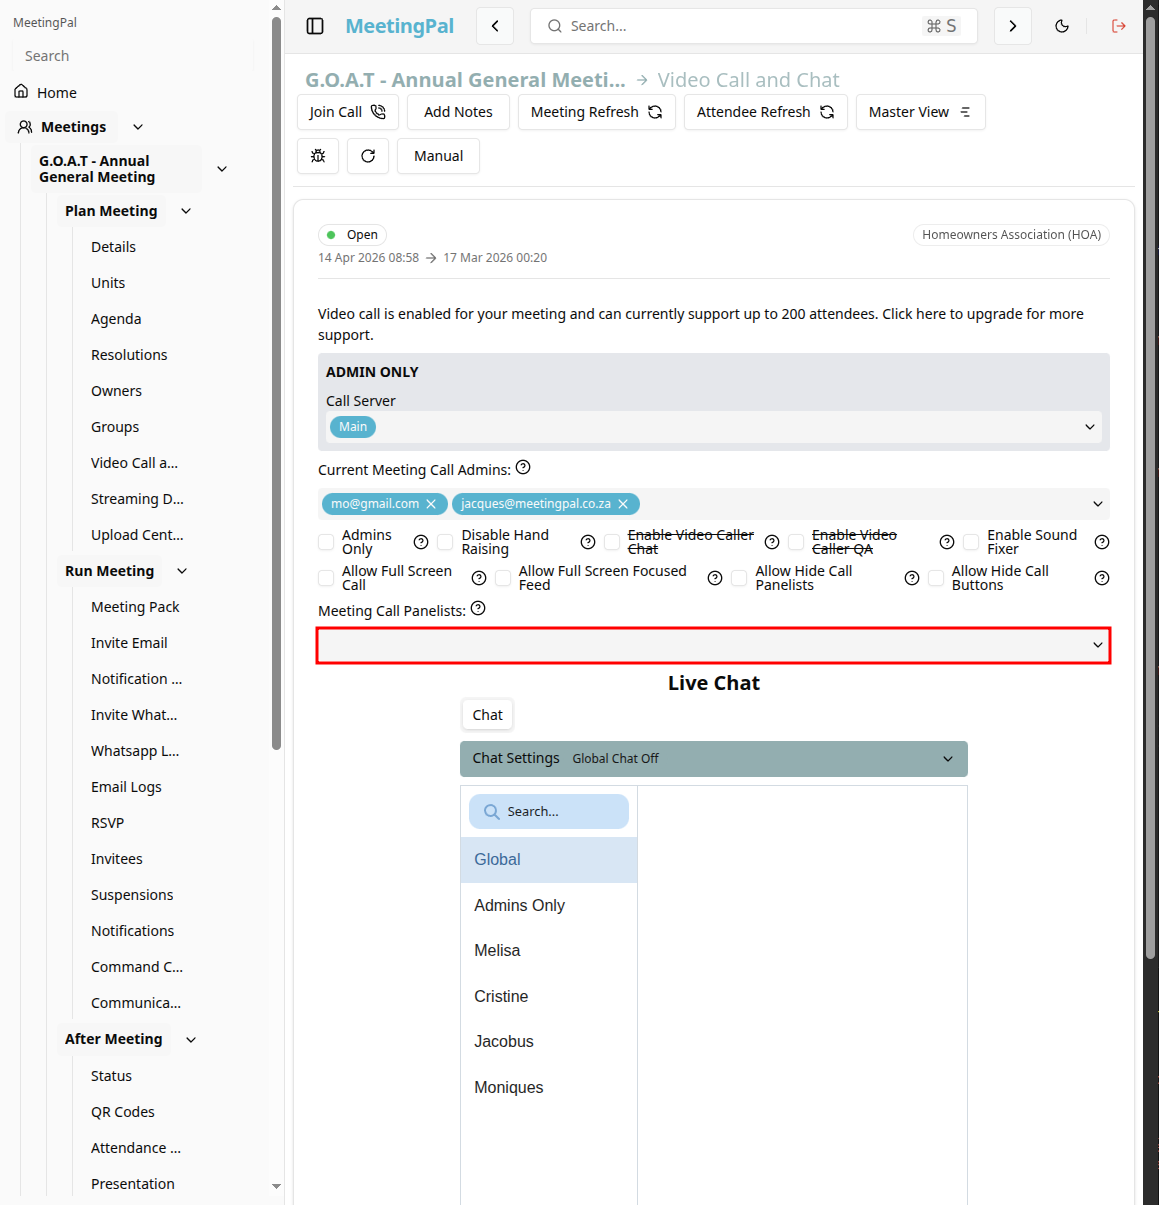Viewport: 1159px width, 1205px height.
Task: Open help for Meeting Call Panelists
Action: 478,608
